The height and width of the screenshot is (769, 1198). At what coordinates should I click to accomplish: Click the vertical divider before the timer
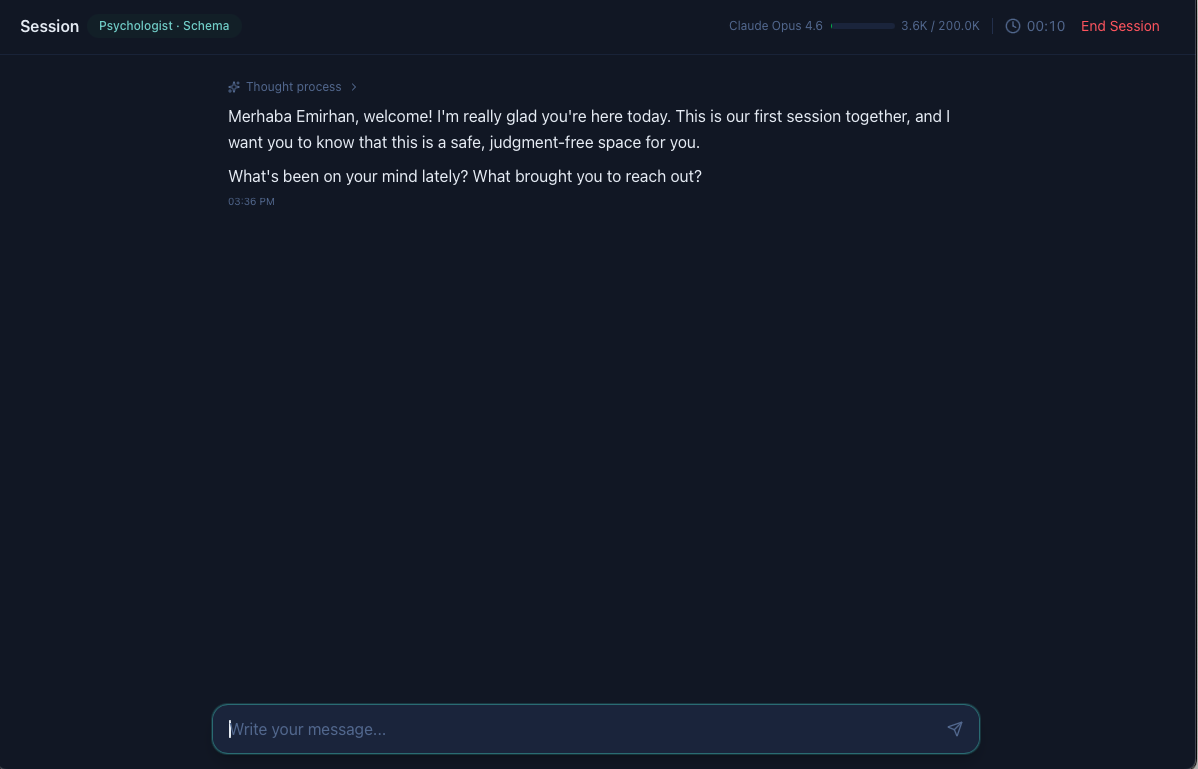pyautogui.click(x=992, y=26)
